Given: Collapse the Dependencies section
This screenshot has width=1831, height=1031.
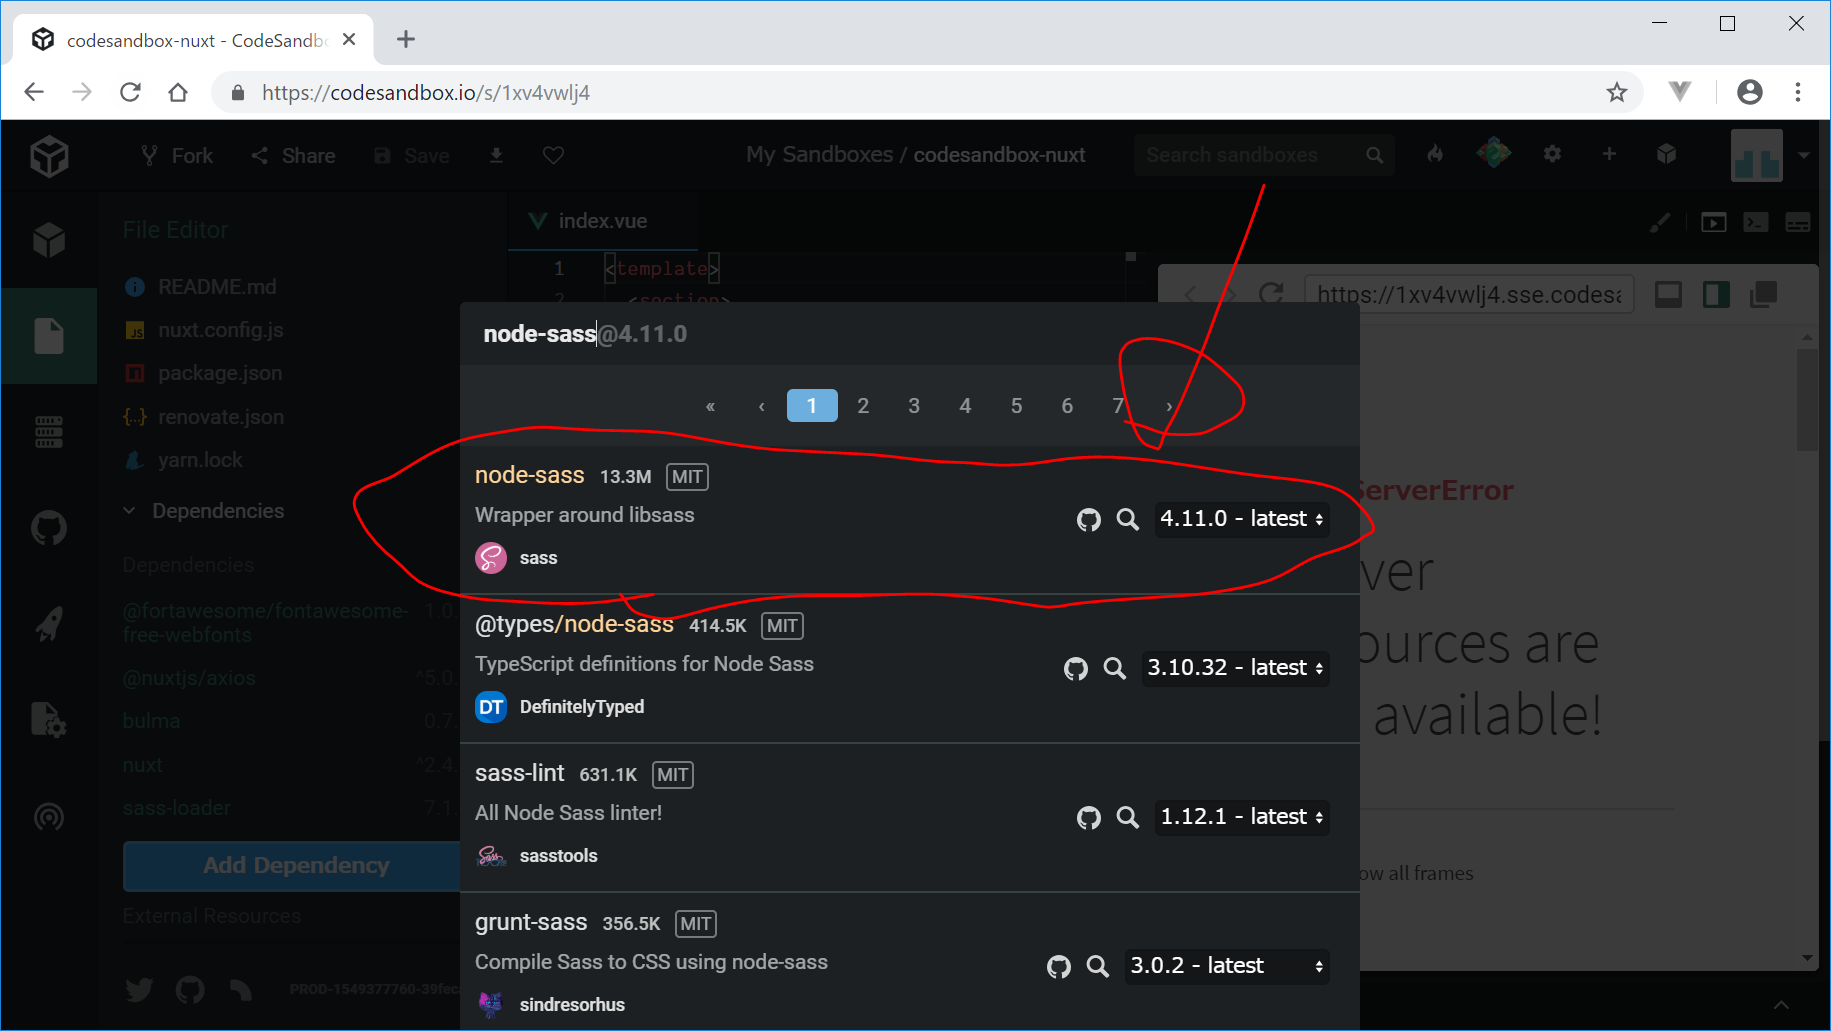Looking at the screenshot, I should (130, 511).
